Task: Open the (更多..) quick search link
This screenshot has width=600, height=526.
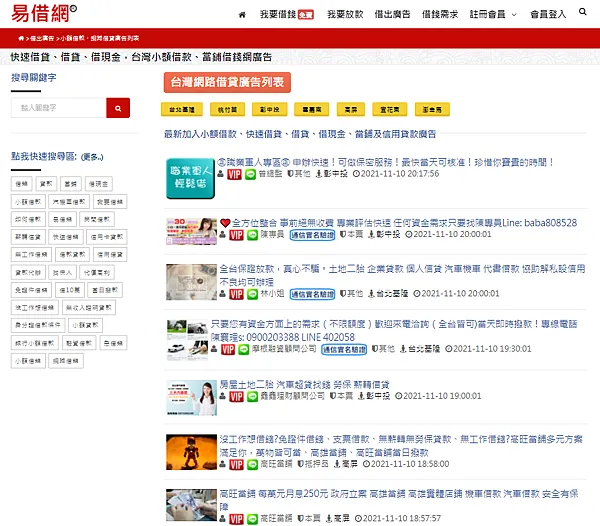Action: click(92, 157)
